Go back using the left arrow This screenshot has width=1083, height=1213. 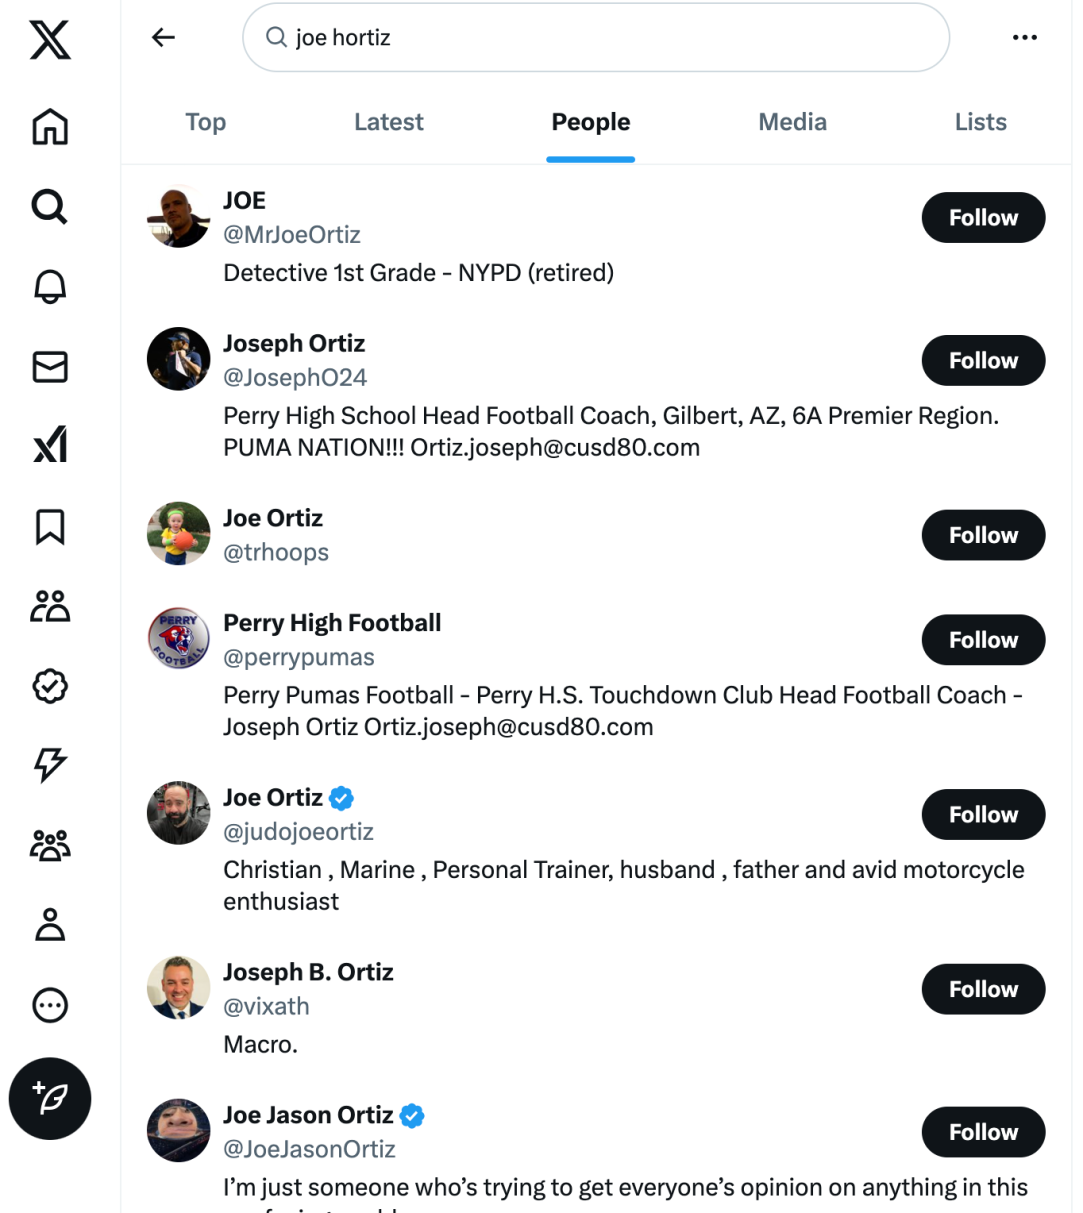163,38
